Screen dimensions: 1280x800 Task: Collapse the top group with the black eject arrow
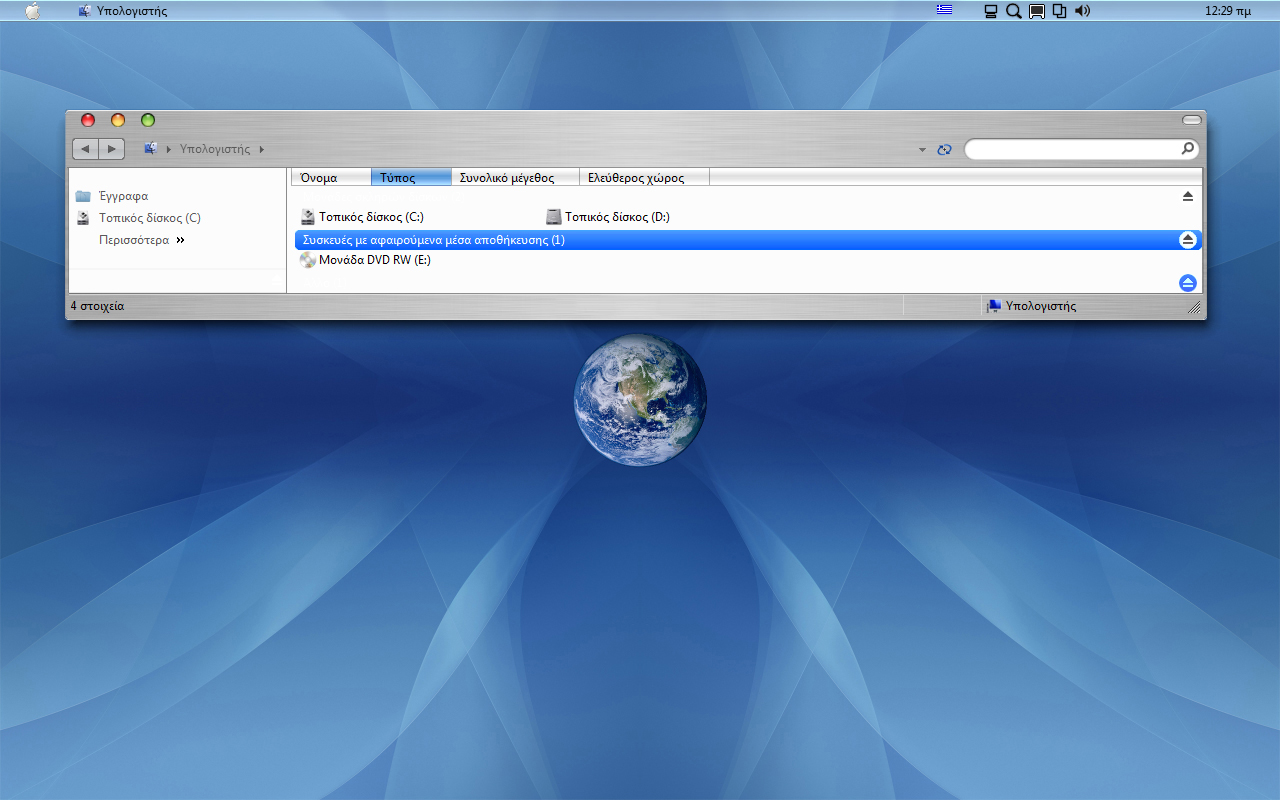point(1188,197)
